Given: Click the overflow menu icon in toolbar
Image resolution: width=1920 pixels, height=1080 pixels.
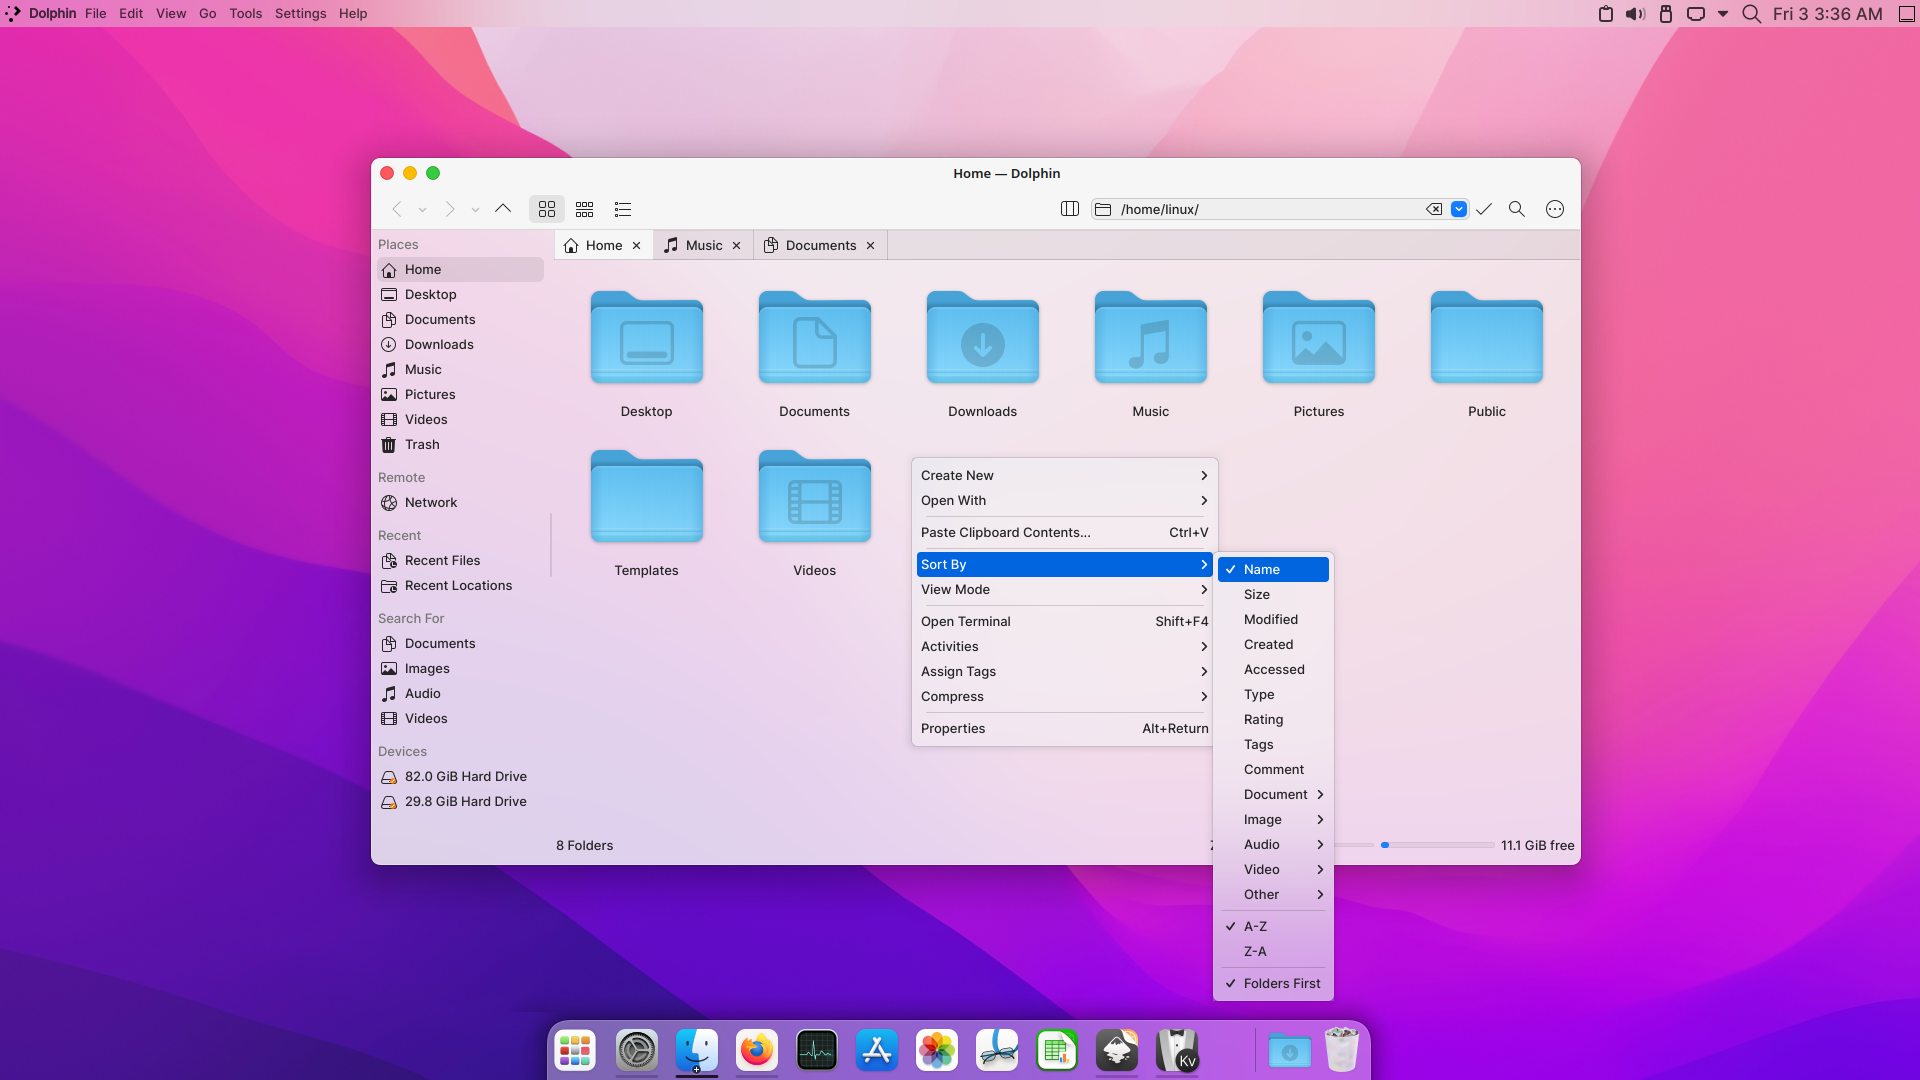Looking at the screenshot, I should 1556,208.
